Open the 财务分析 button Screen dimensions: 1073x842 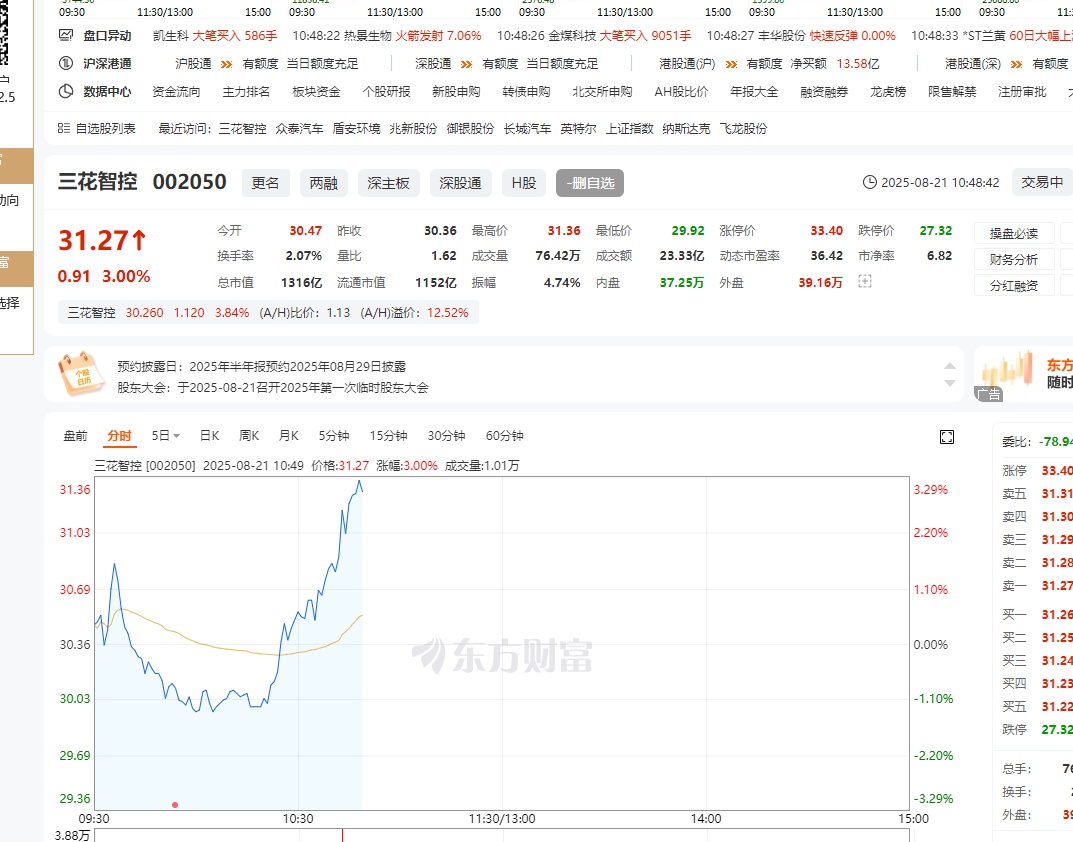1014,259
